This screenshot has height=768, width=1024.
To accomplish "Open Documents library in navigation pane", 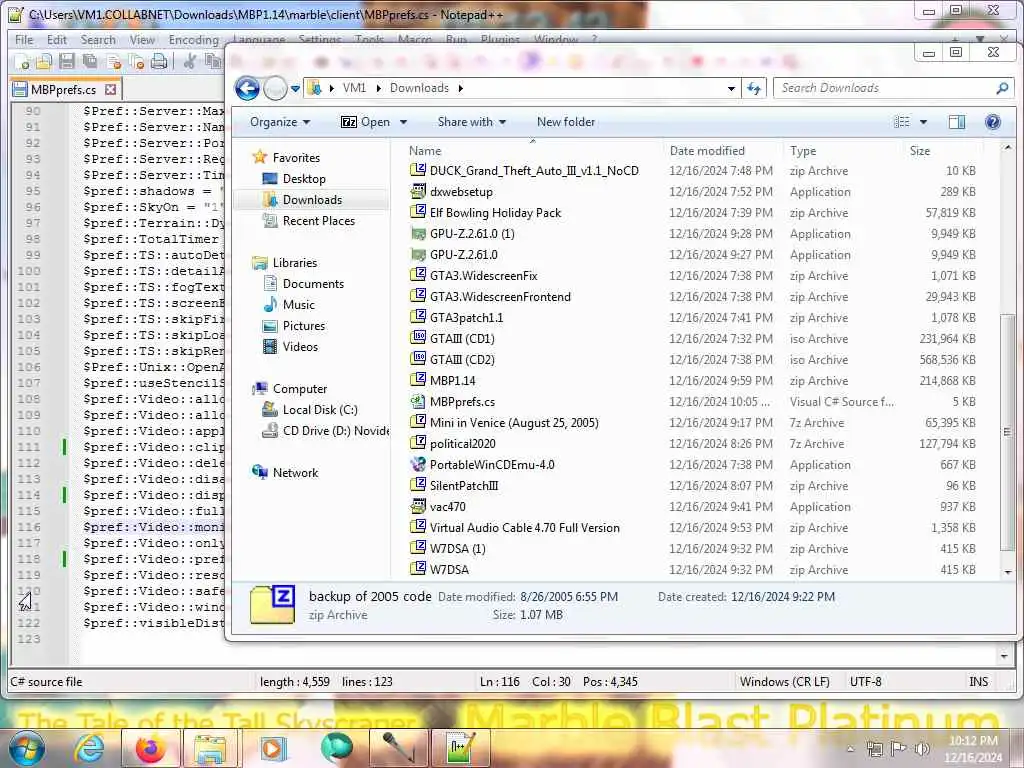I will click(x=313, y=283).
